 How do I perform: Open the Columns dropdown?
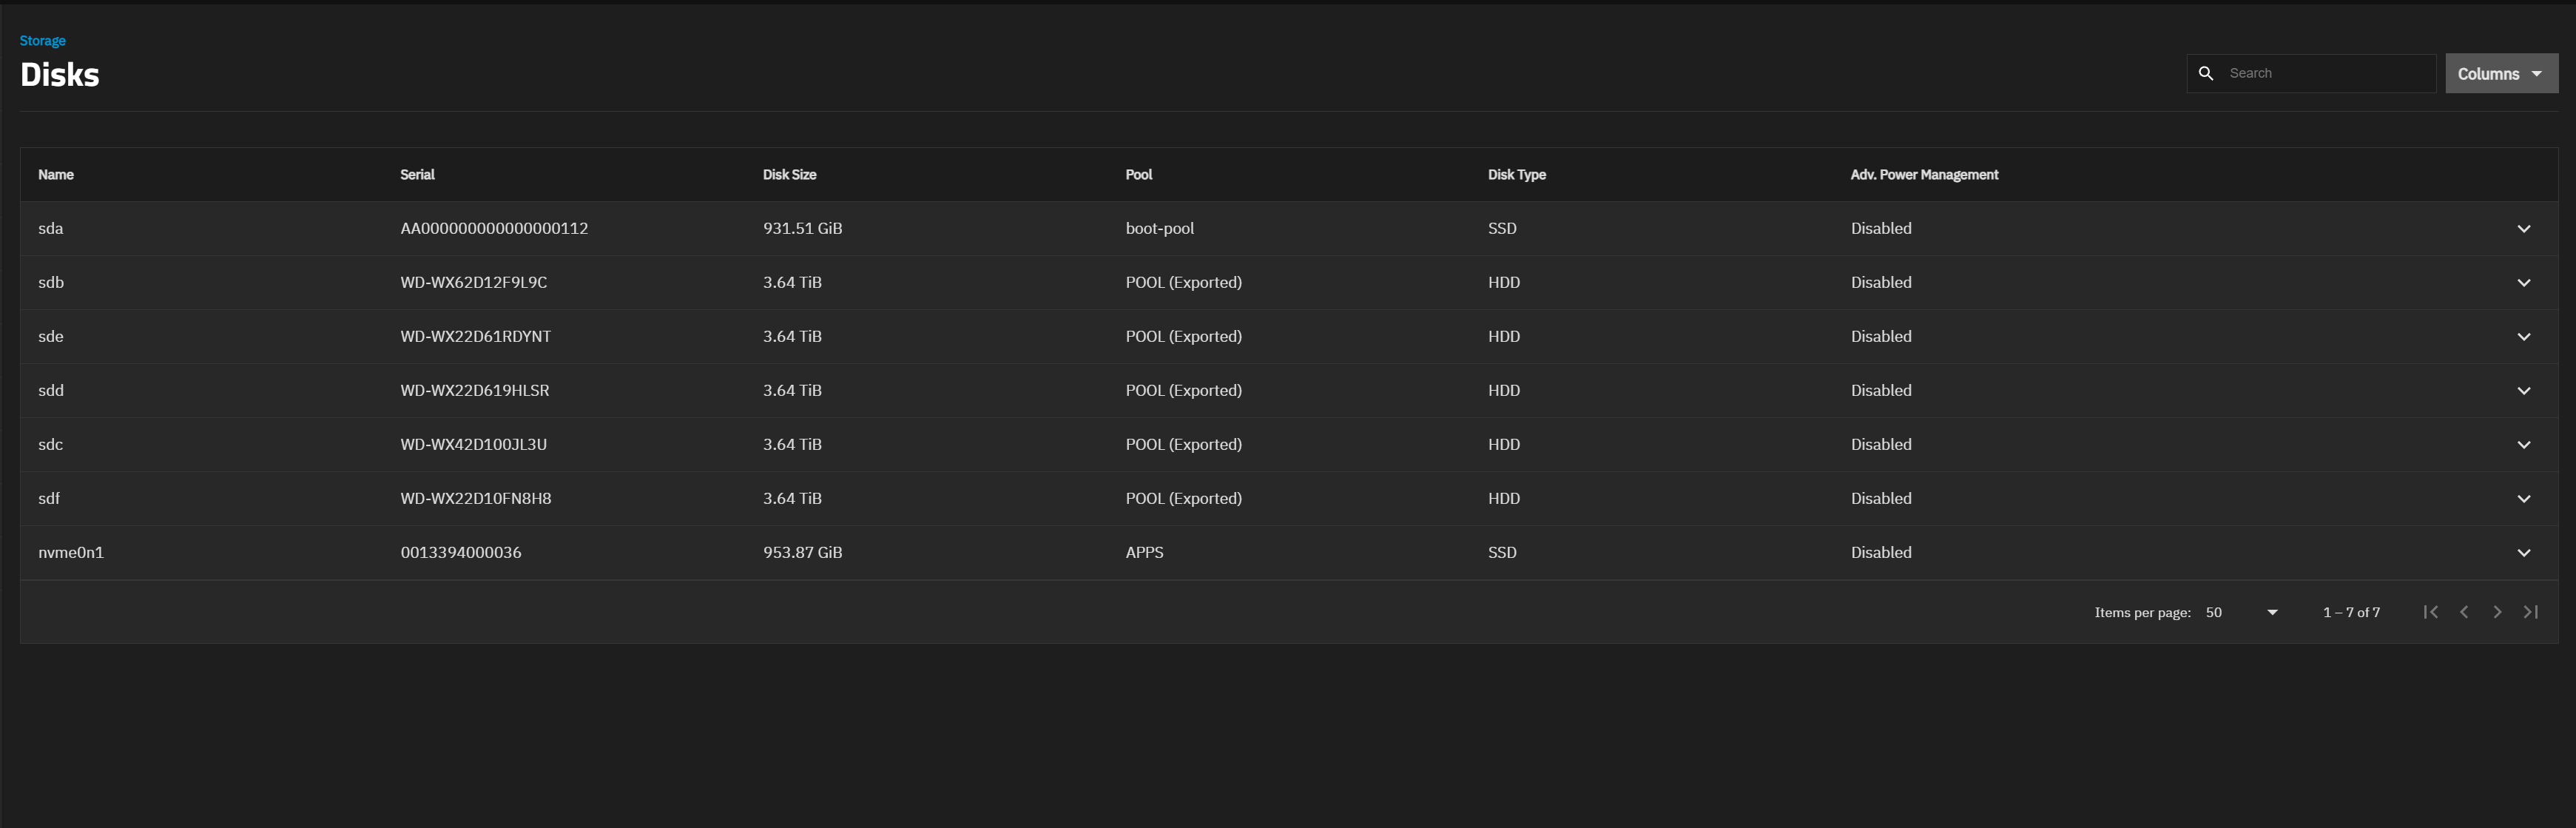[2500, 74]
